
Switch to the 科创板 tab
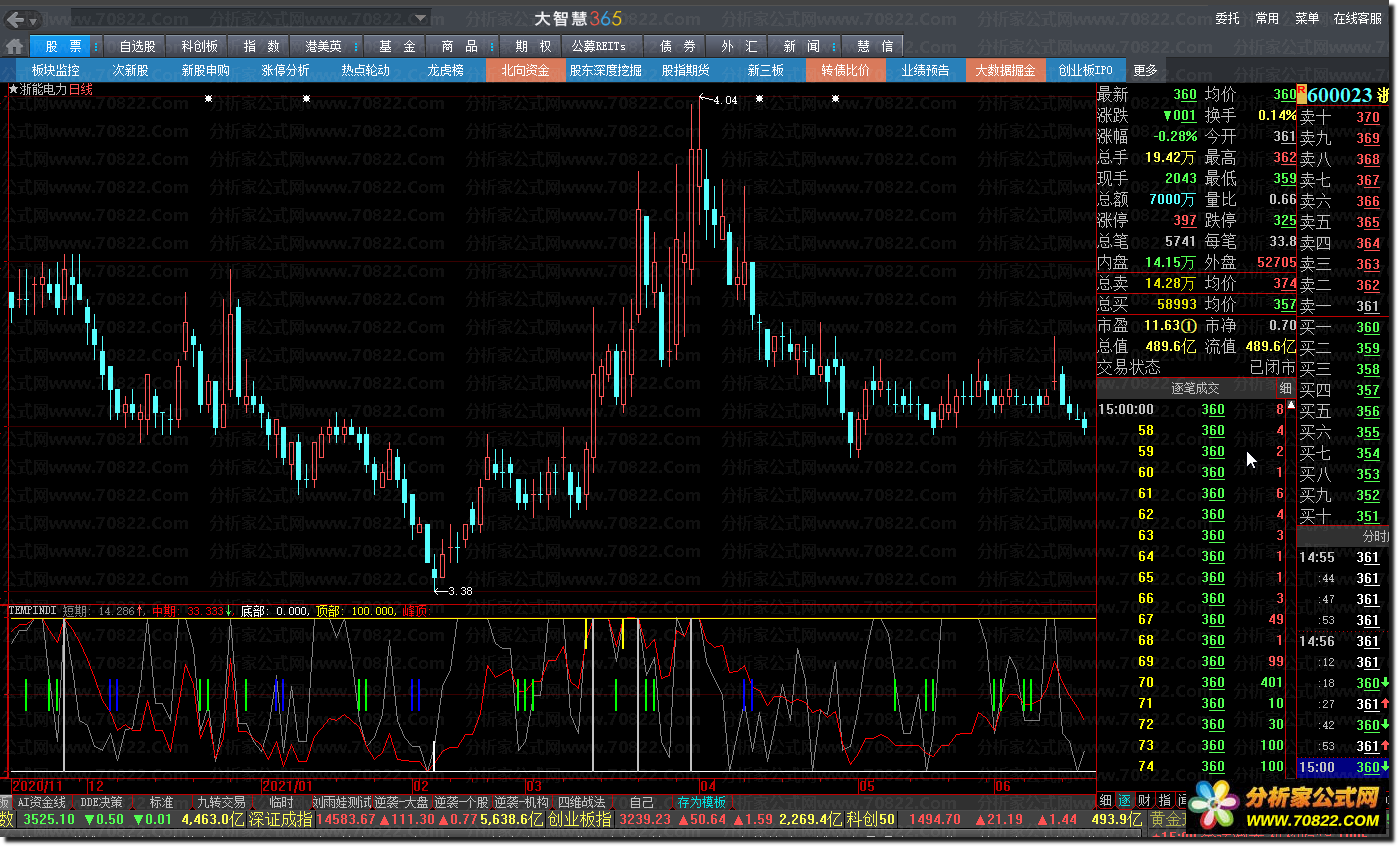click(x=198, y=46)
